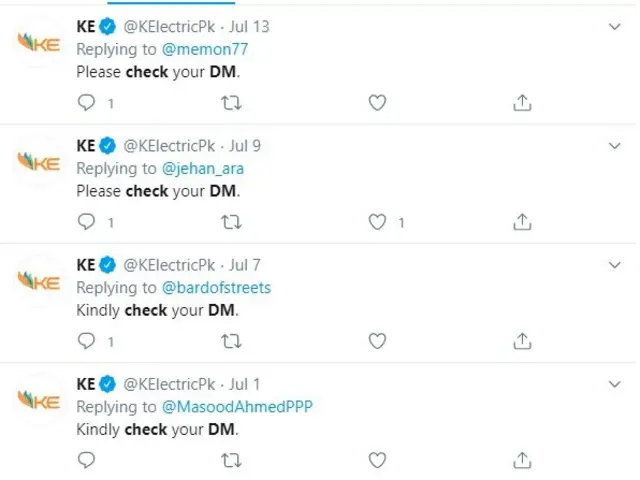Viewport: 640px width, 480px height.
Task: Reply to the Jul 1 tweet
Action: (87, 460)
